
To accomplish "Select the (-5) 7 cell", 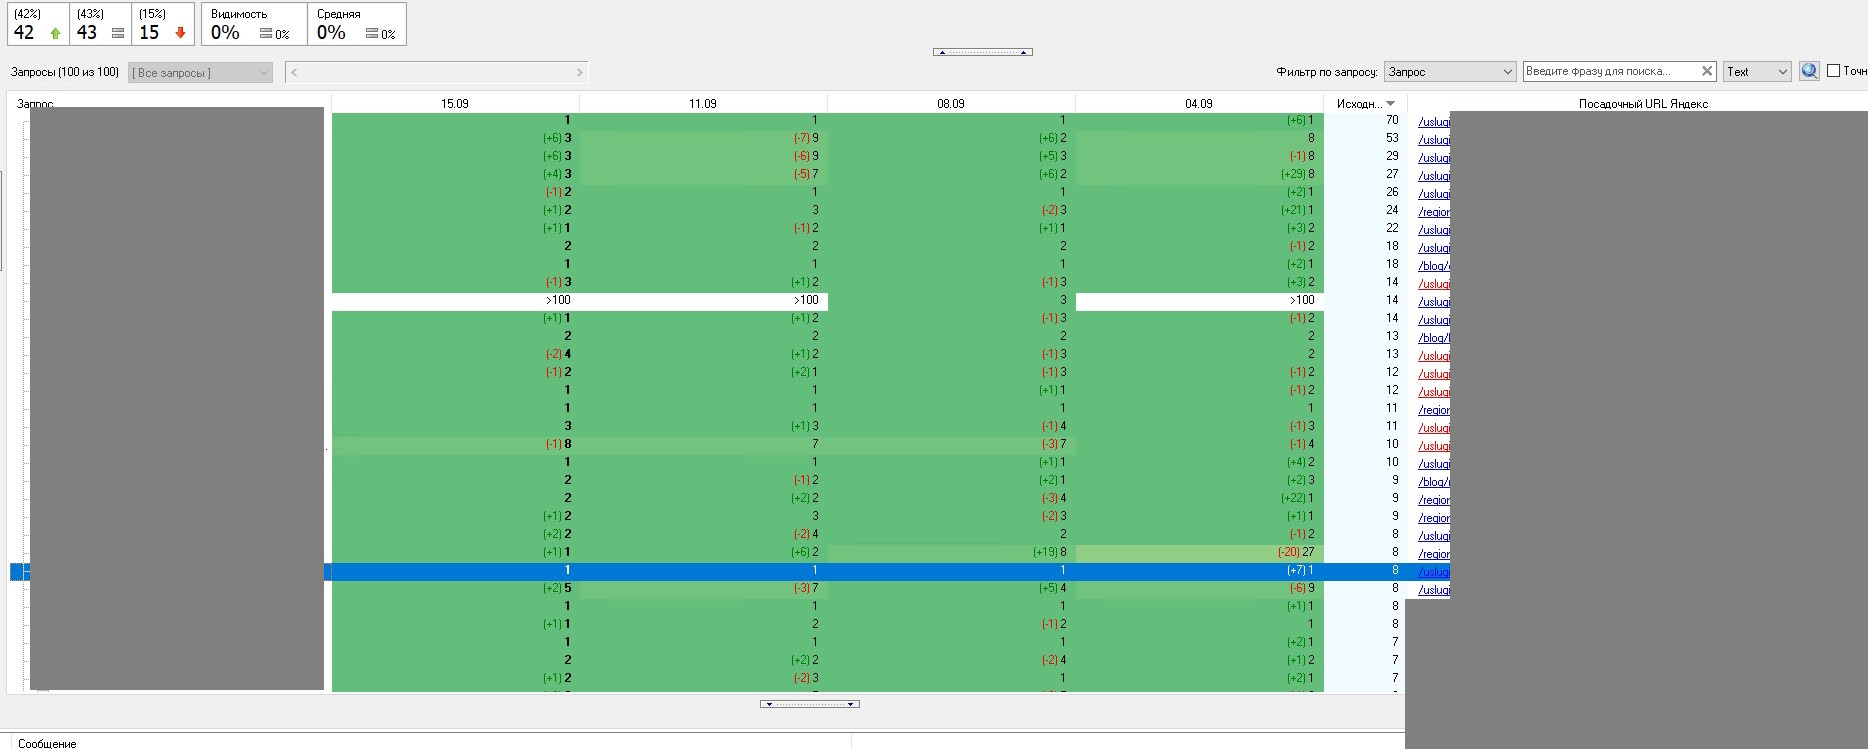I will pyautogui.click(x=703, y=174).
